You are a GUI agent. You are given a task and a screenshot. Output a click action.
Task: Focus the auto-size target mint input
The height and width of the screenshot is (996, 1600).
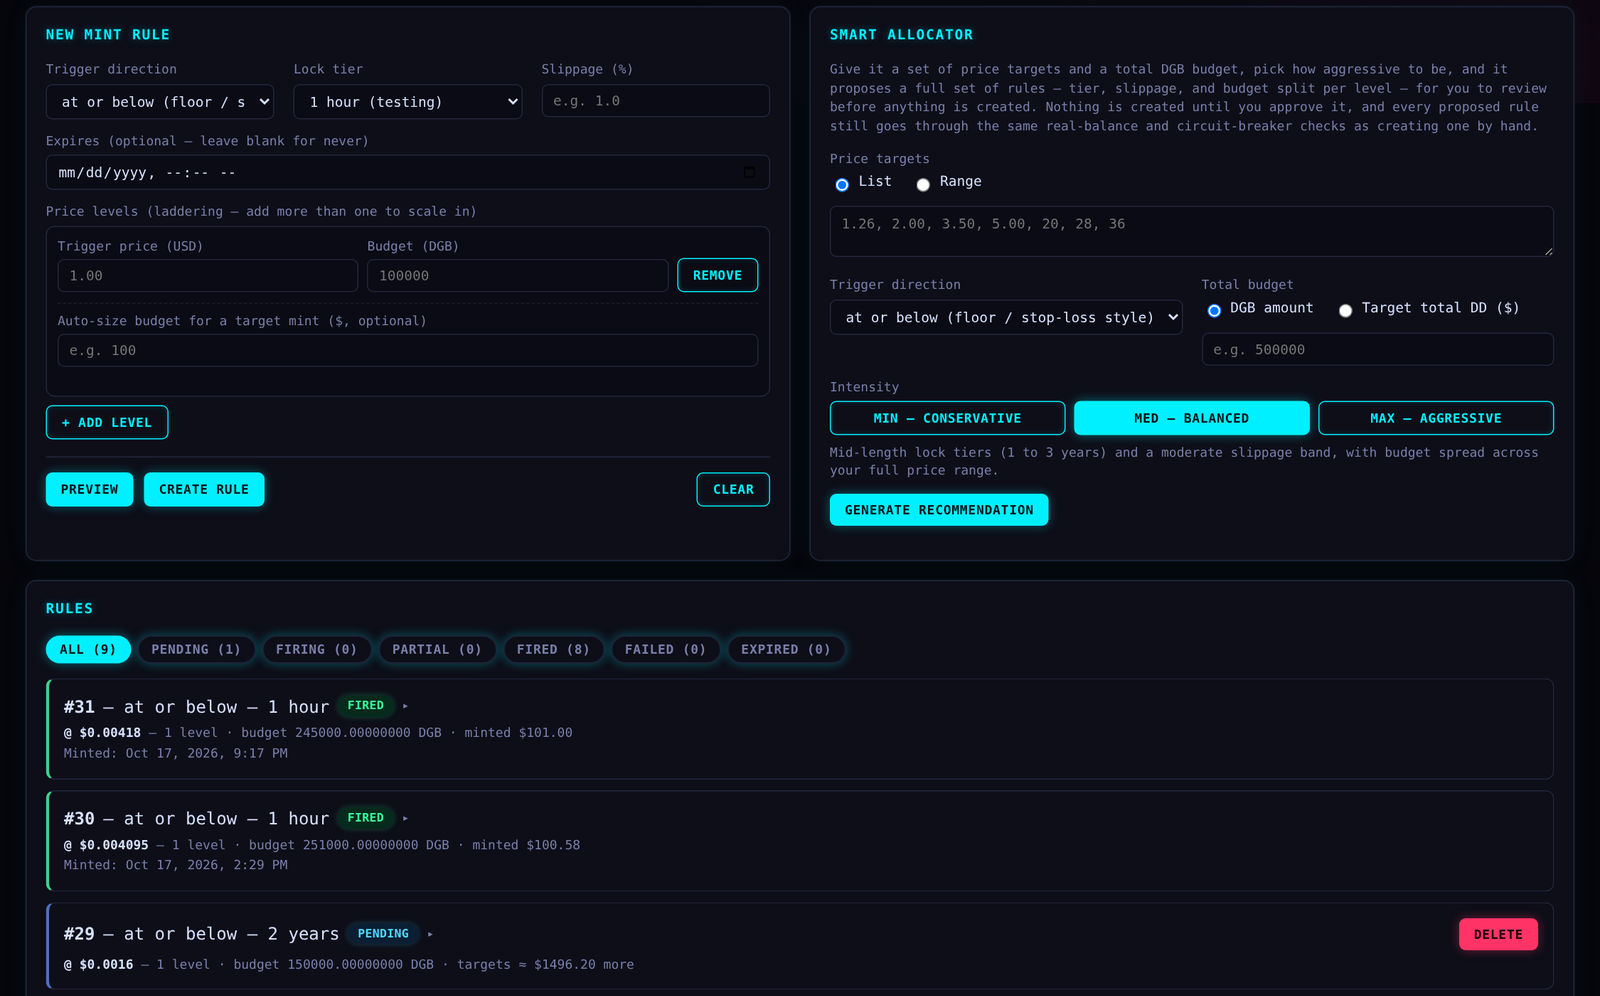[x=408, y=351]
